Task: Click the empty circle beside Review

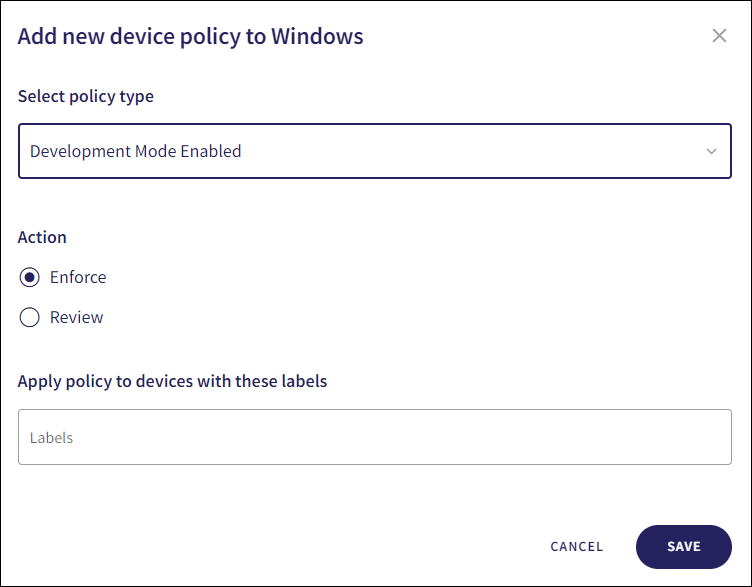Action: coord(30,317)
